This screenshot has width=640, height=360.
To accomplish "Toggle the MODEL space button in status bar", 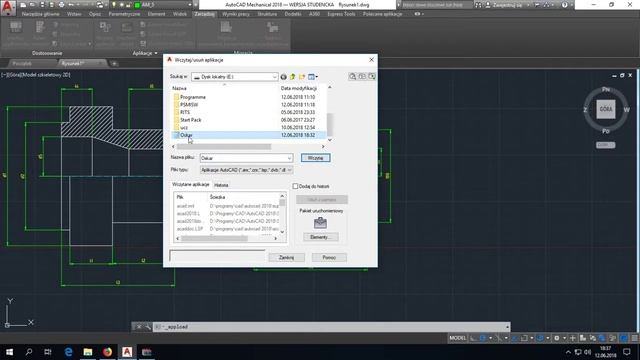I will click(x=457, y=338).
